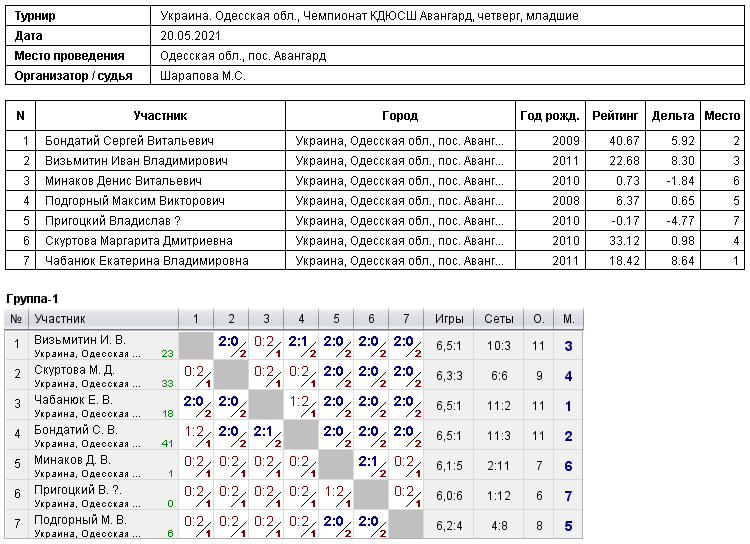Click organizer name Шарапова М.С.
The height and width of the screenshot is (544, 750).
click(203, 76)
